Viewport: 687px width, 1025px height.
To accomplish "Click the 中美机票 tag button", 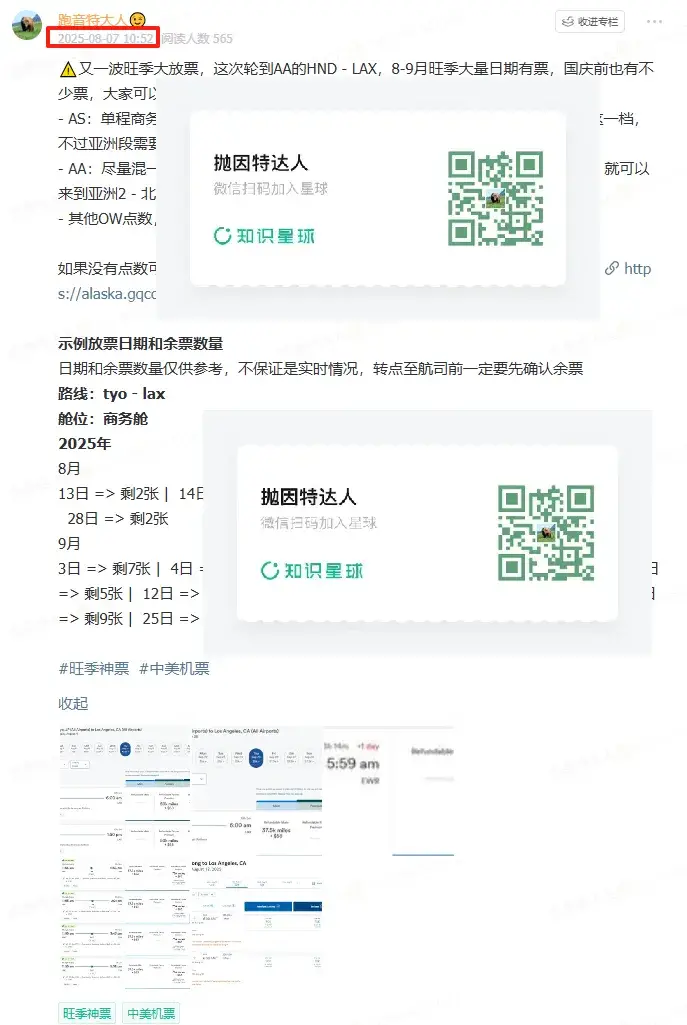I will (151, 1013).
